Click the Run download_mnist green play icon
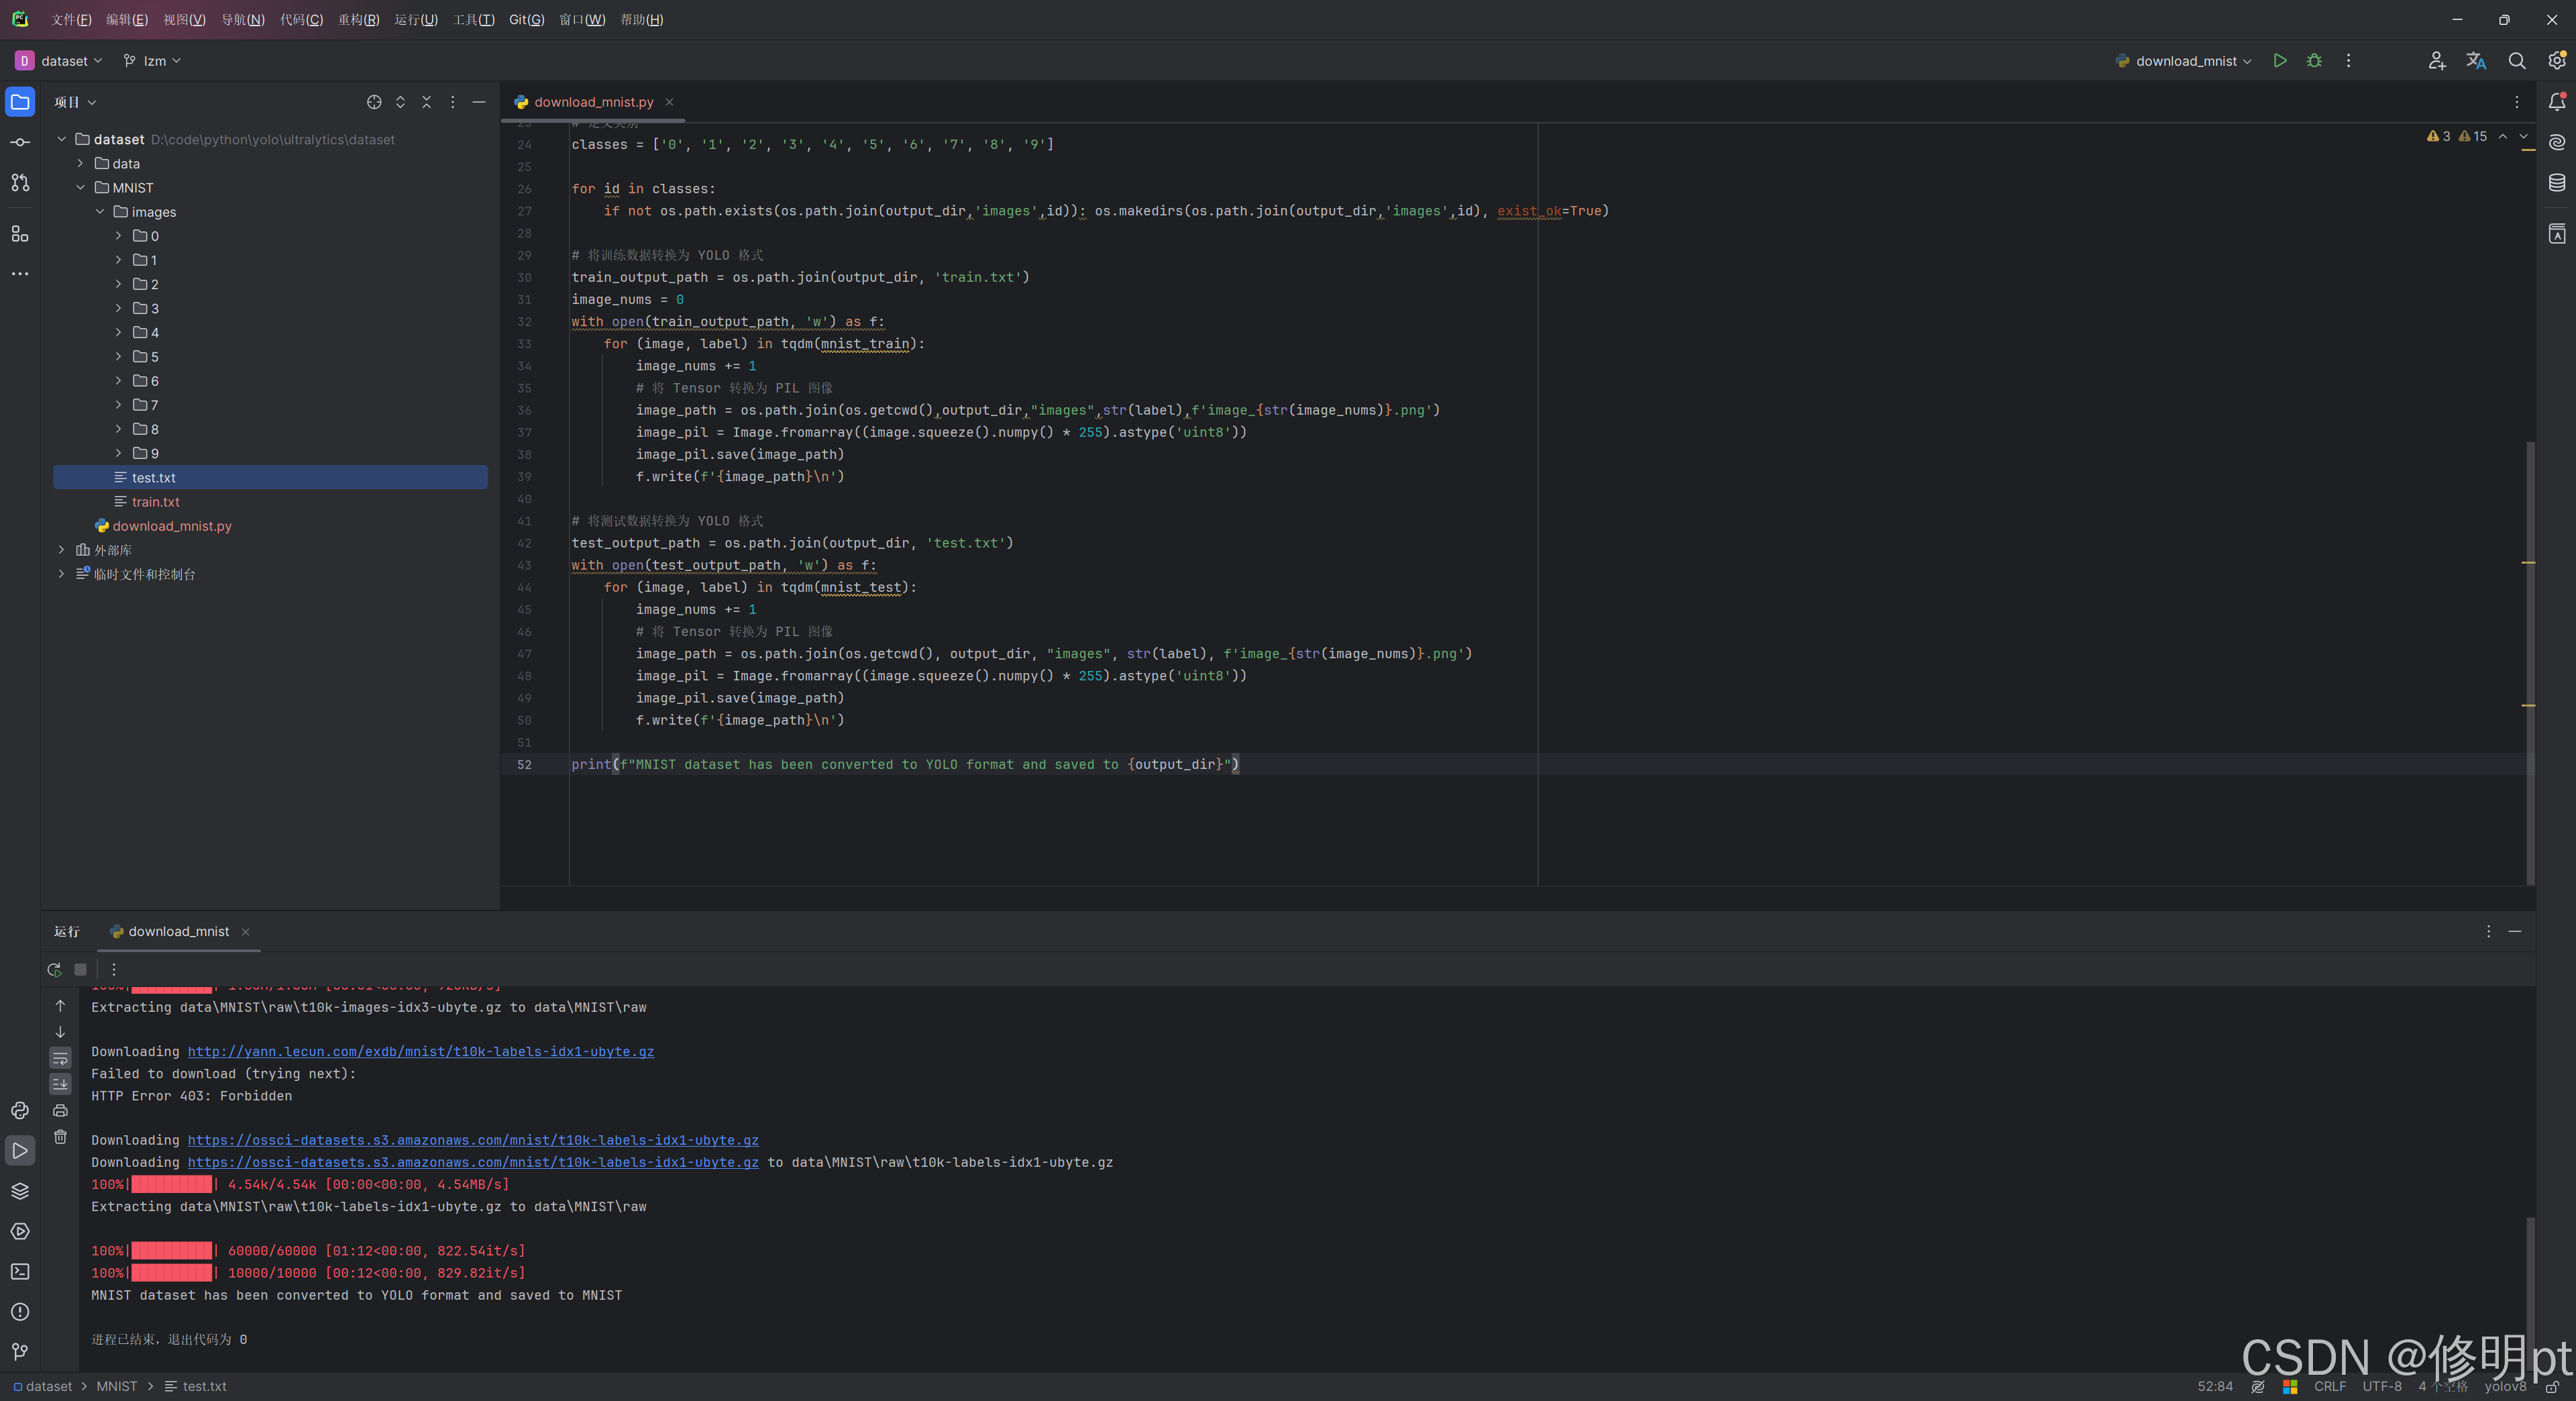The height and width of the screenshot is (1401, 2576). (x=2279, y=61)
